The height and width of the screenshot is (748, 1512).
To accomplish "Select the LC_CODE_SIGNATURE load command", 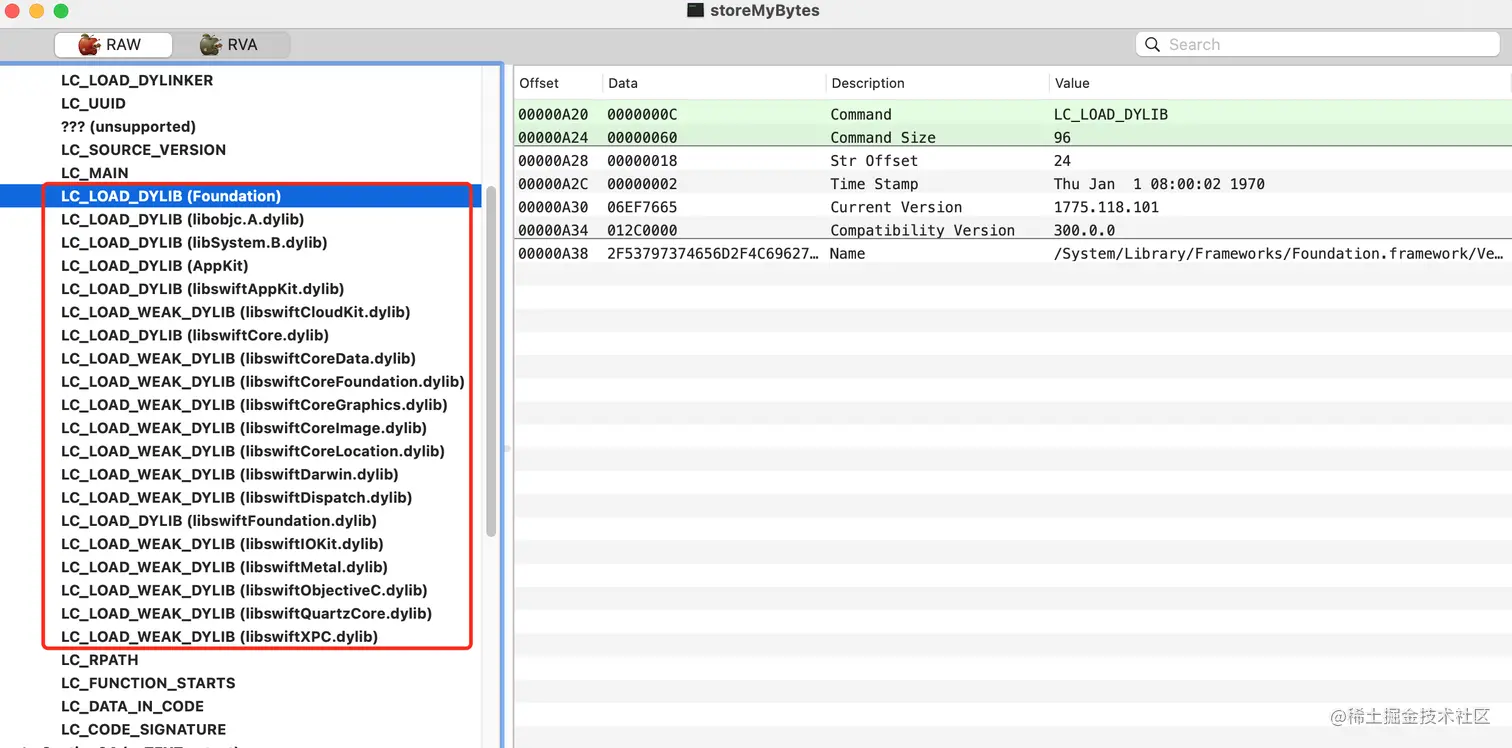I will pos(143,729).
